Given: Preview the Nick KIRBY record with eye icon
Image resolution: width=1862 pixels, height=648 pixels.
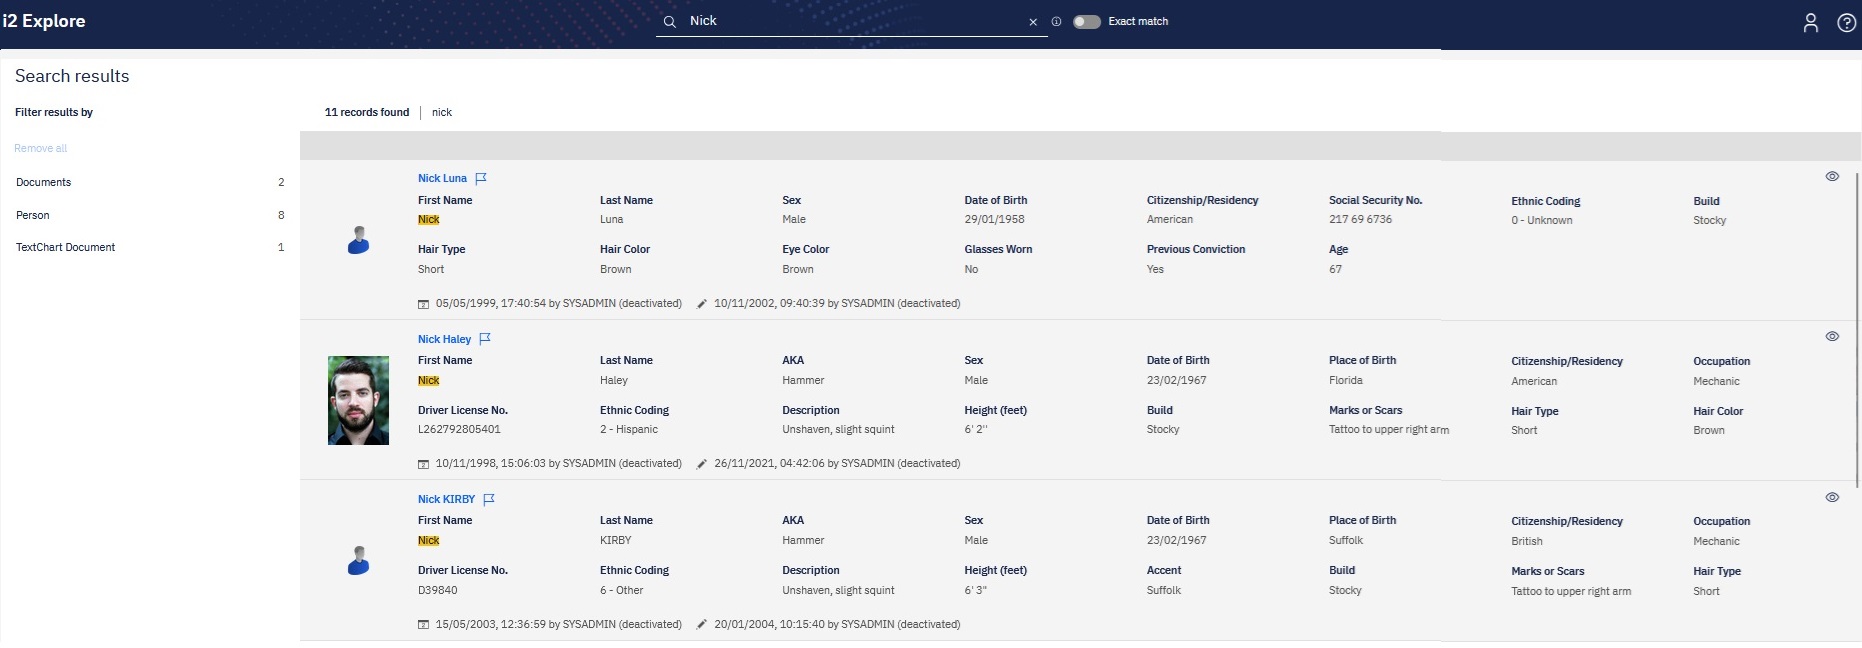Looking at the screenshot, I should tap(1832, 497).
